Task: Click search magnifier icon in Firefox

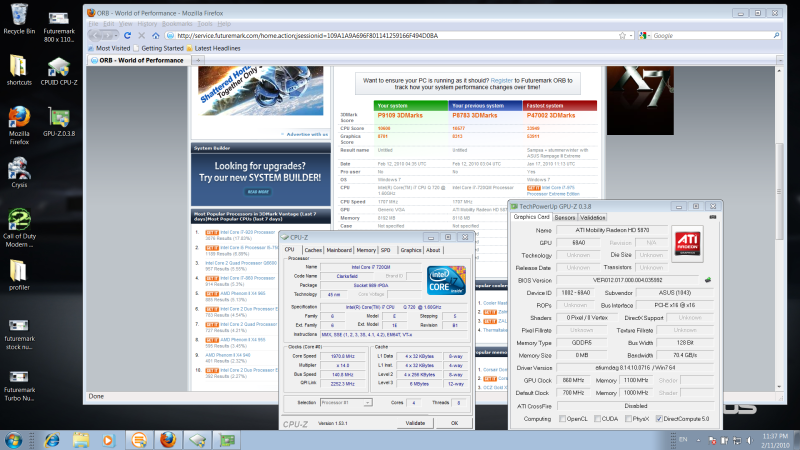Action: [777, 36]
